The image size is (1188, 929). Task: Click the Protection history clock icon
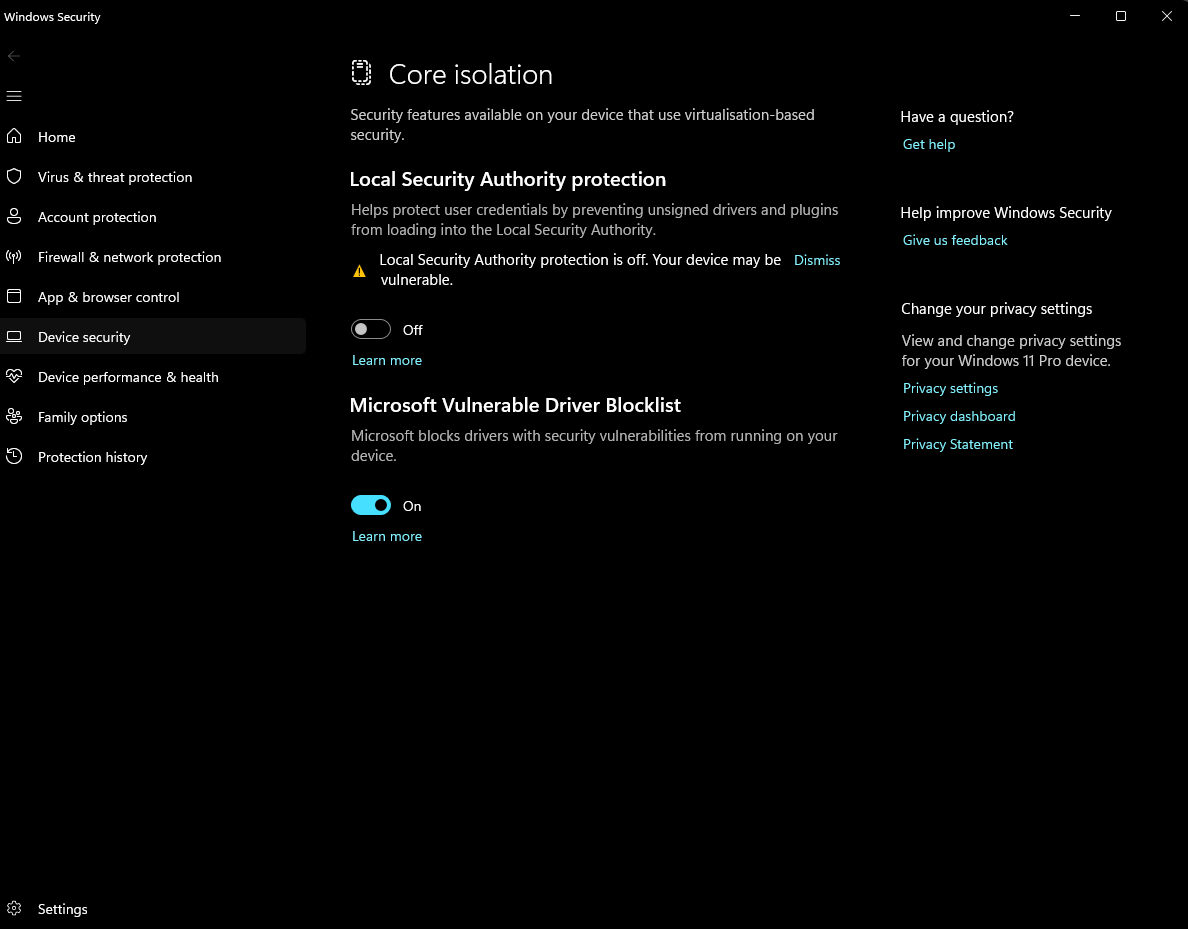[14, 457]
